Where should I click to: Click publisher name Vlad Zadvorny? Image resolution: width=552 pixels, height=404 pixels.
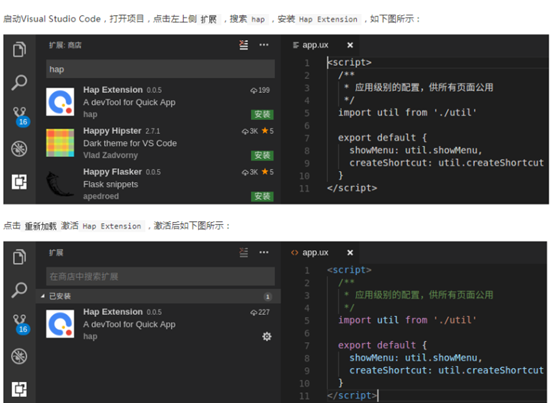[111, 155]
